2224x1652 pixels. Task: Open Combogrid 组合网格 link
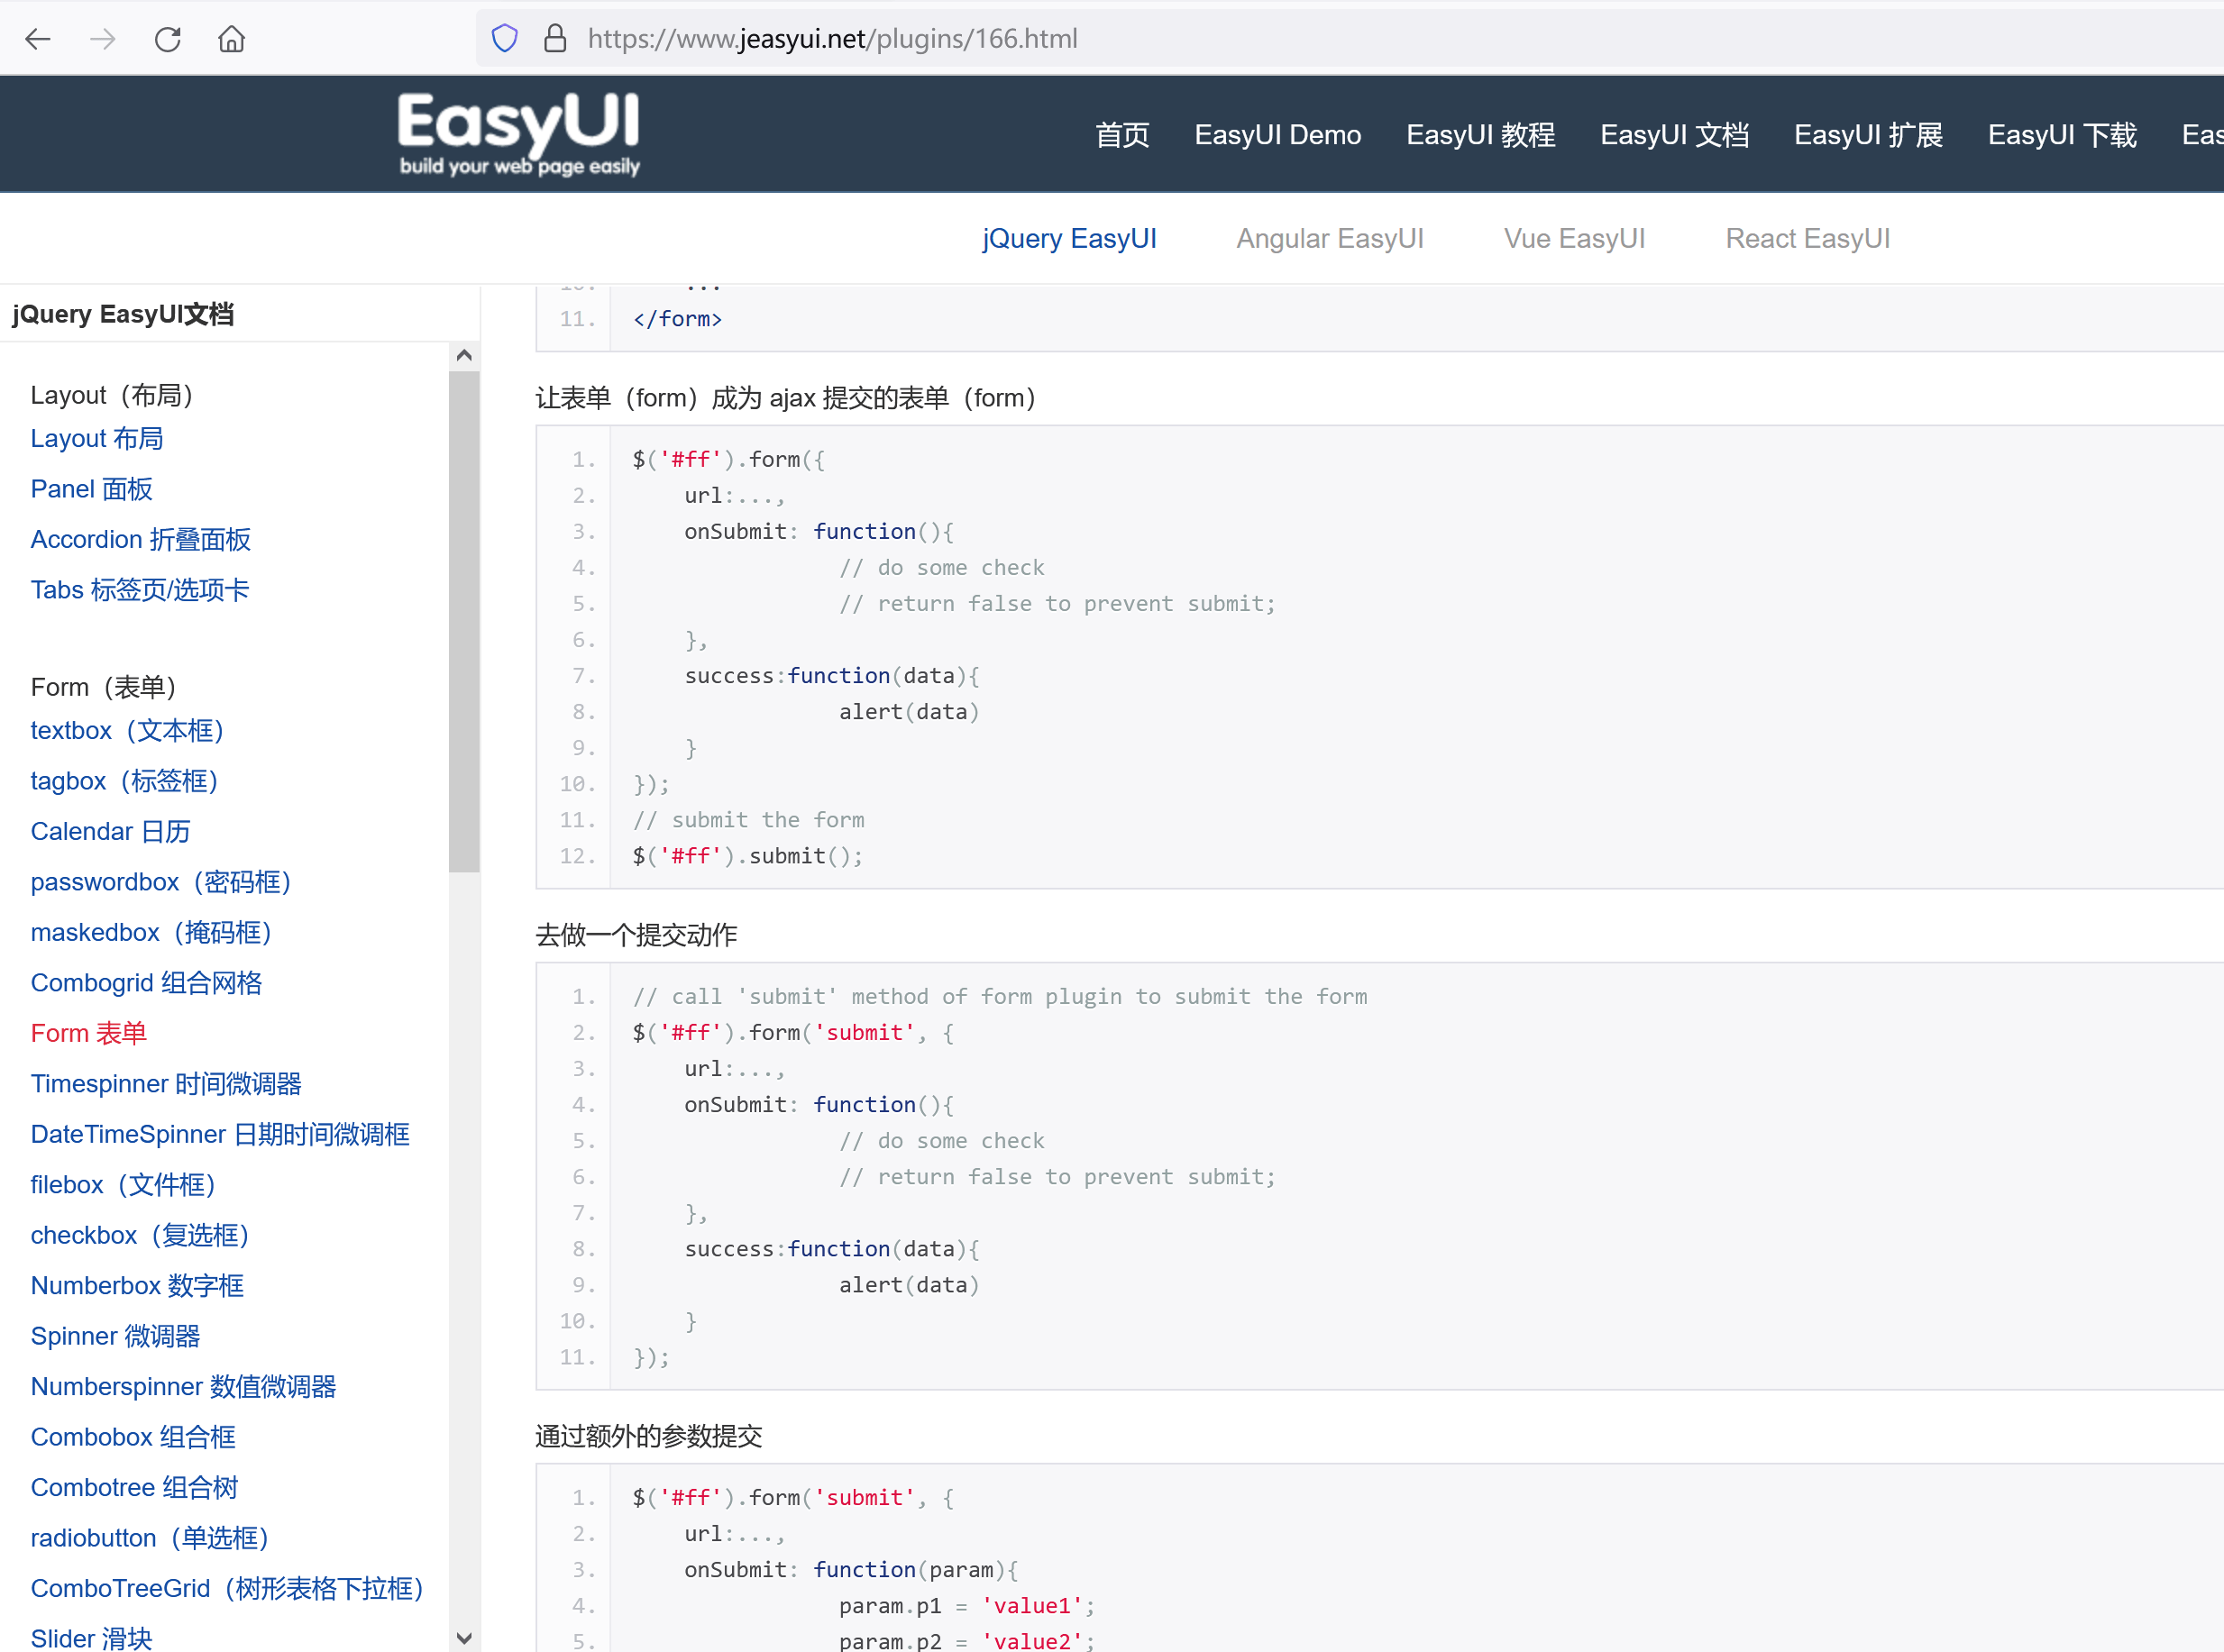(147, 982)
